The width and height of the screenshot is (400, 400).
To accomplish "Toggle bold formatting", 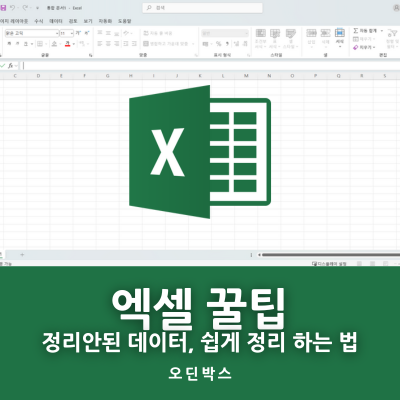I will [x=9, y=44].
